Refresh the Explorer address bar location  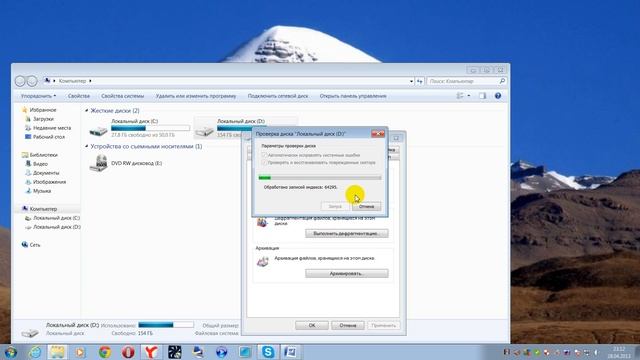point(420,81)
